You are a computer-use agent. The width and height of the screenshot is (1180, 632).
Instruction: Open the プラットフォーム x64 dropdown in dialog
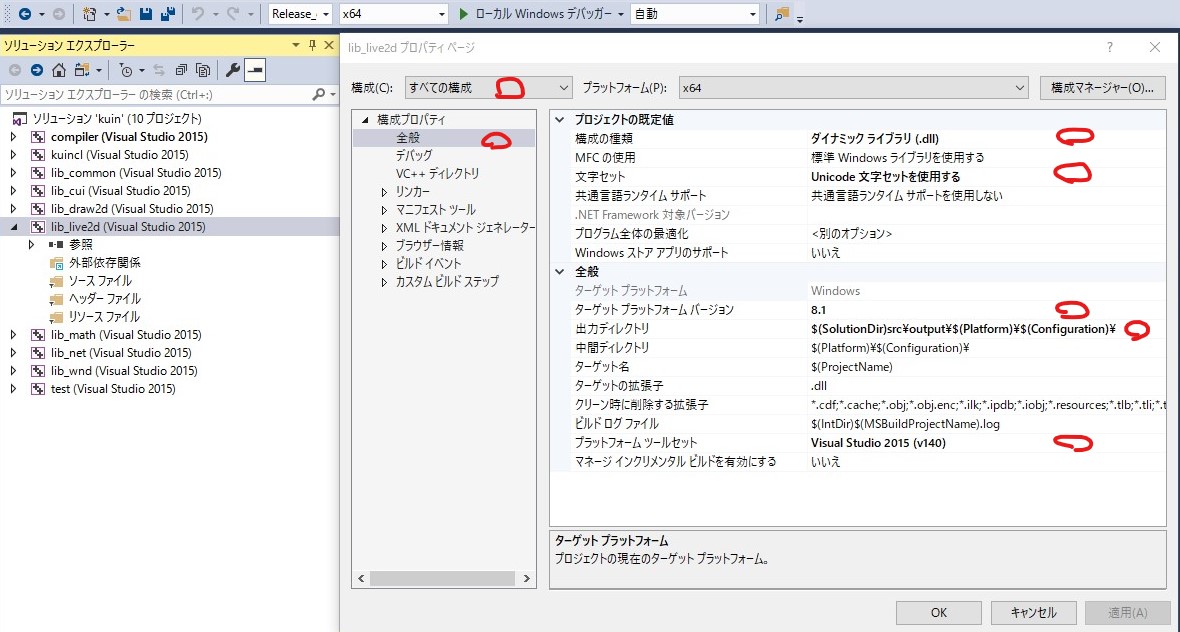click(x=853, y=88)
